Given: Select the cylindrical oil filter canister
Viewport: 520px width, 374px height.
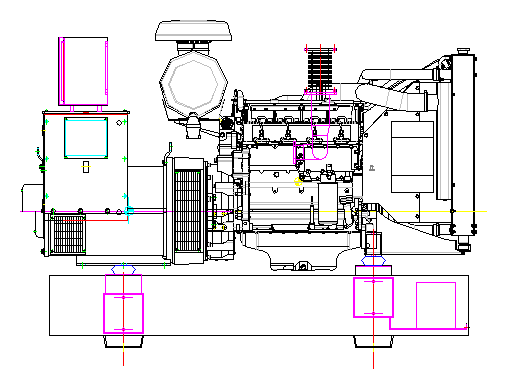Looking at the screenshot, I should [328, 203].
